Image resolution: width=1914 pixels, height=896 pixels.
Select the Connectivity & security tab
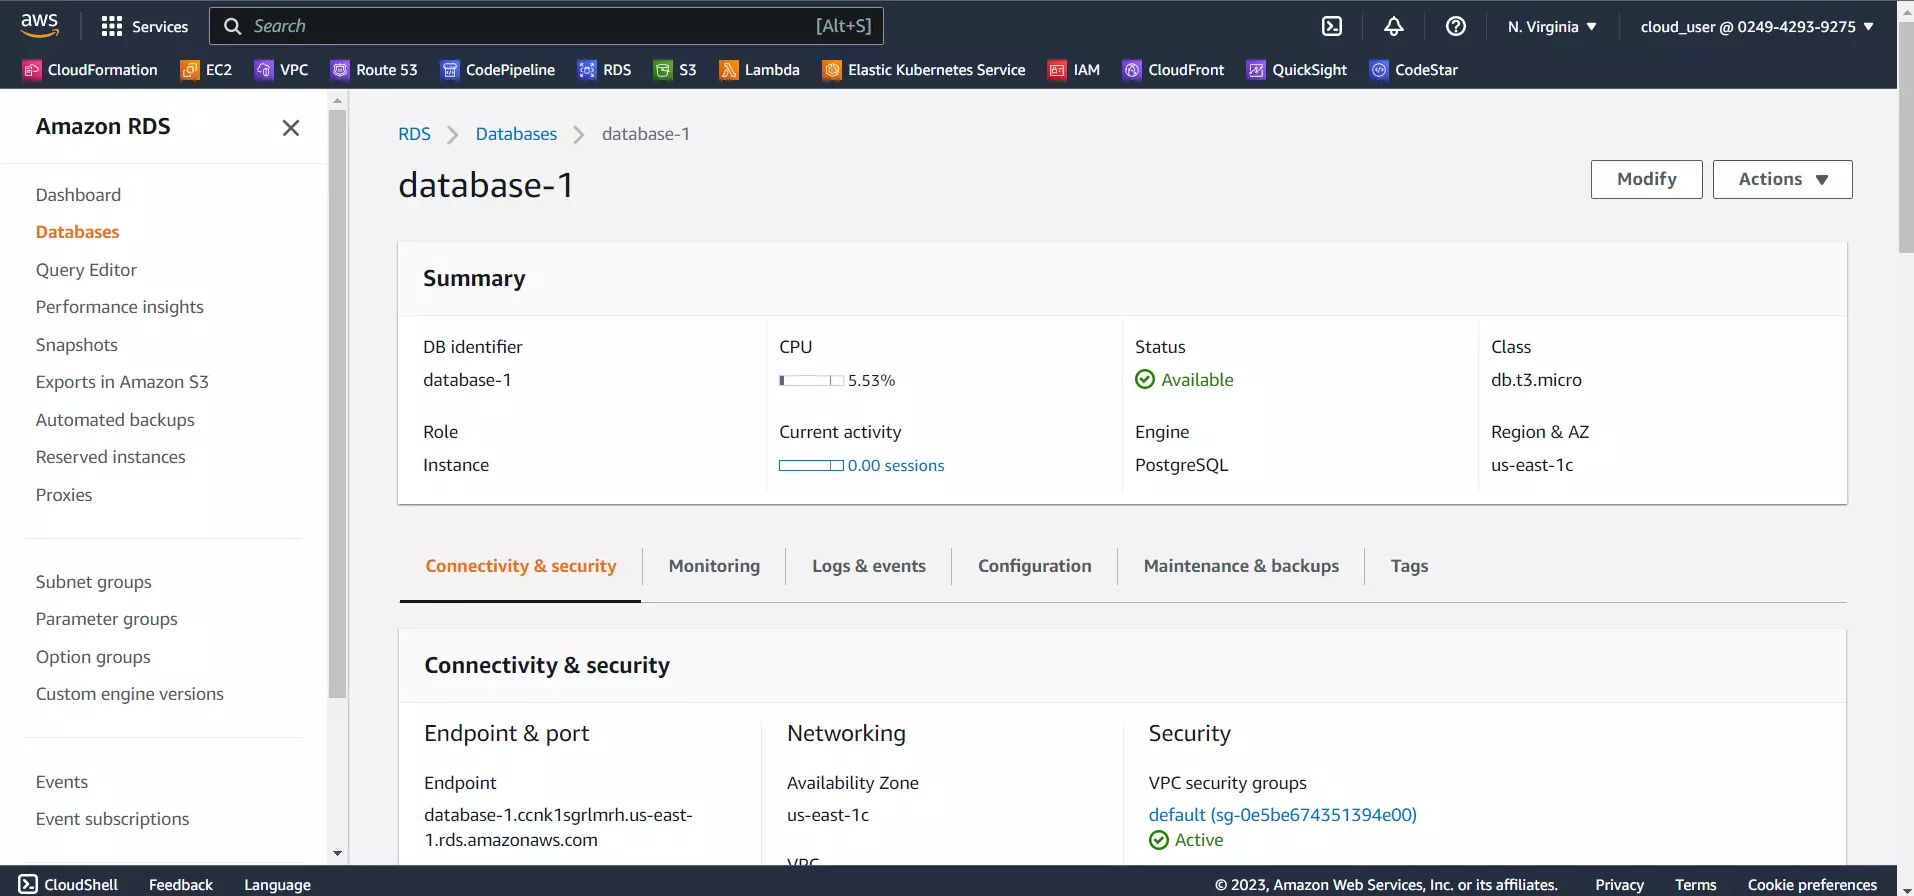[521, 566]
